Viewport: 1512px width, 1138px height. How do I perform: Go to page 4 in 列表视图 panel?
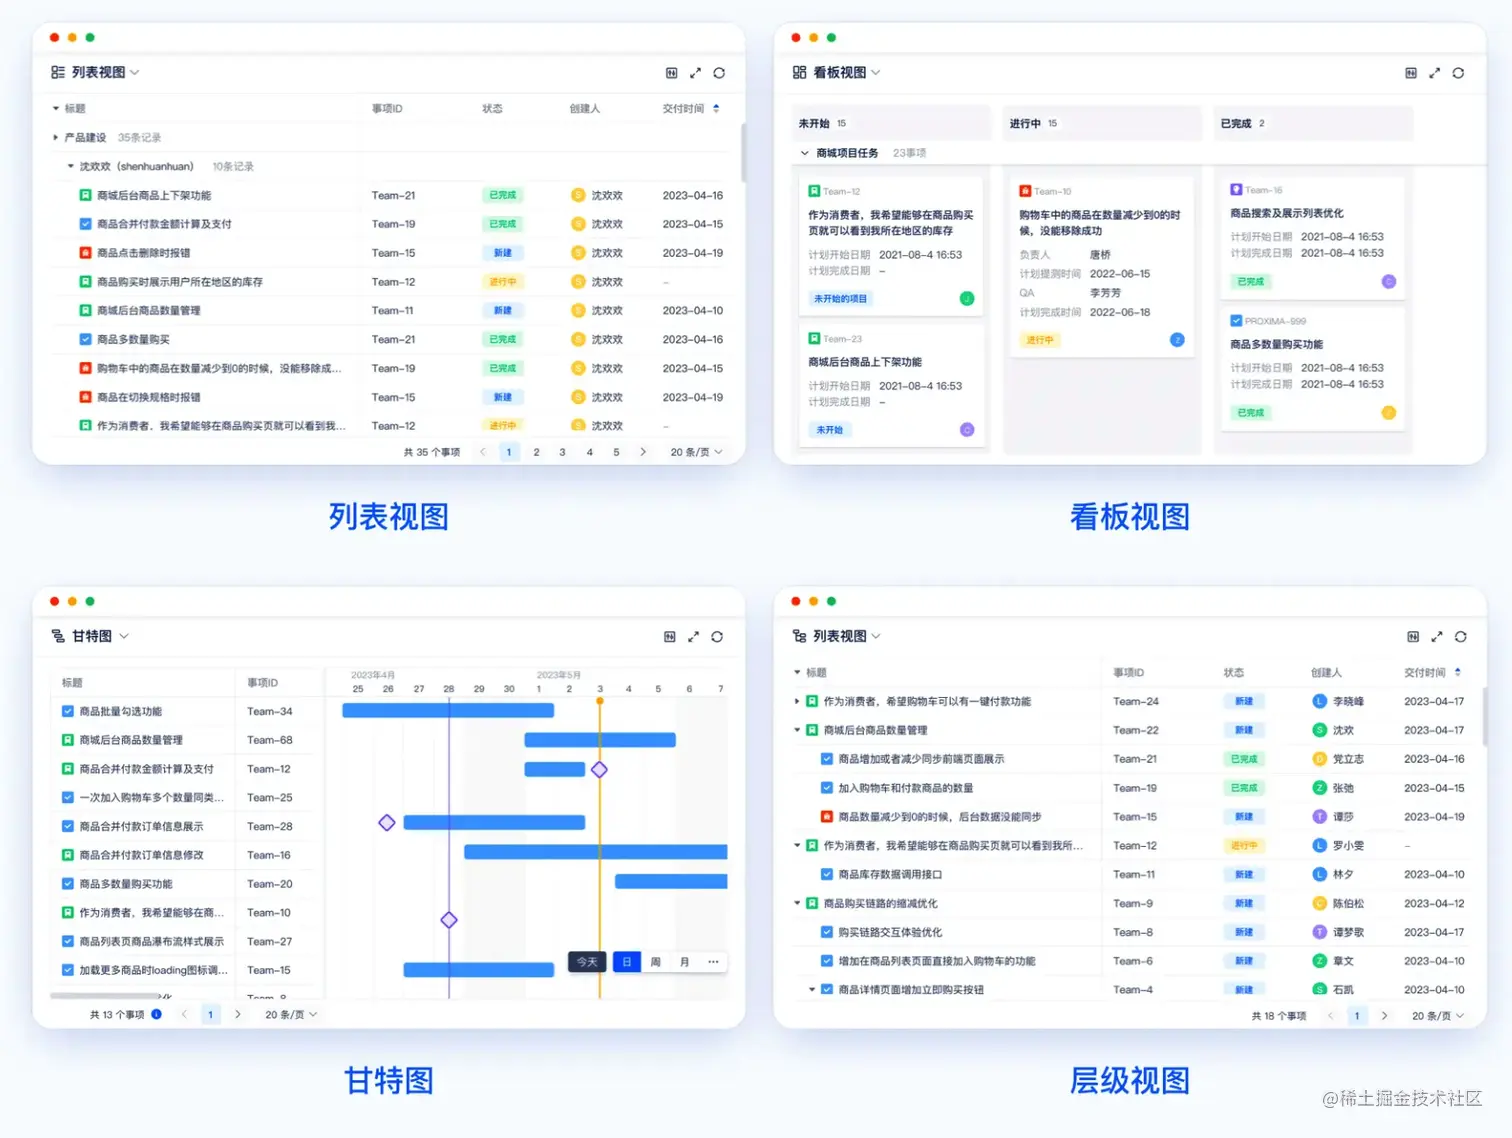point(590,452)
